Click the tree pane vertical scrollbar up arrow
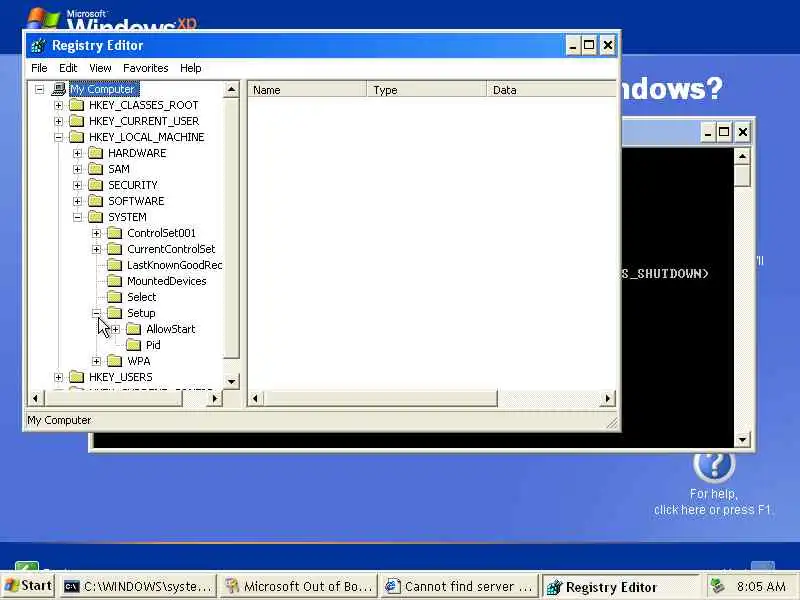This screenshot has width=800, height=600. coord(232,89)
